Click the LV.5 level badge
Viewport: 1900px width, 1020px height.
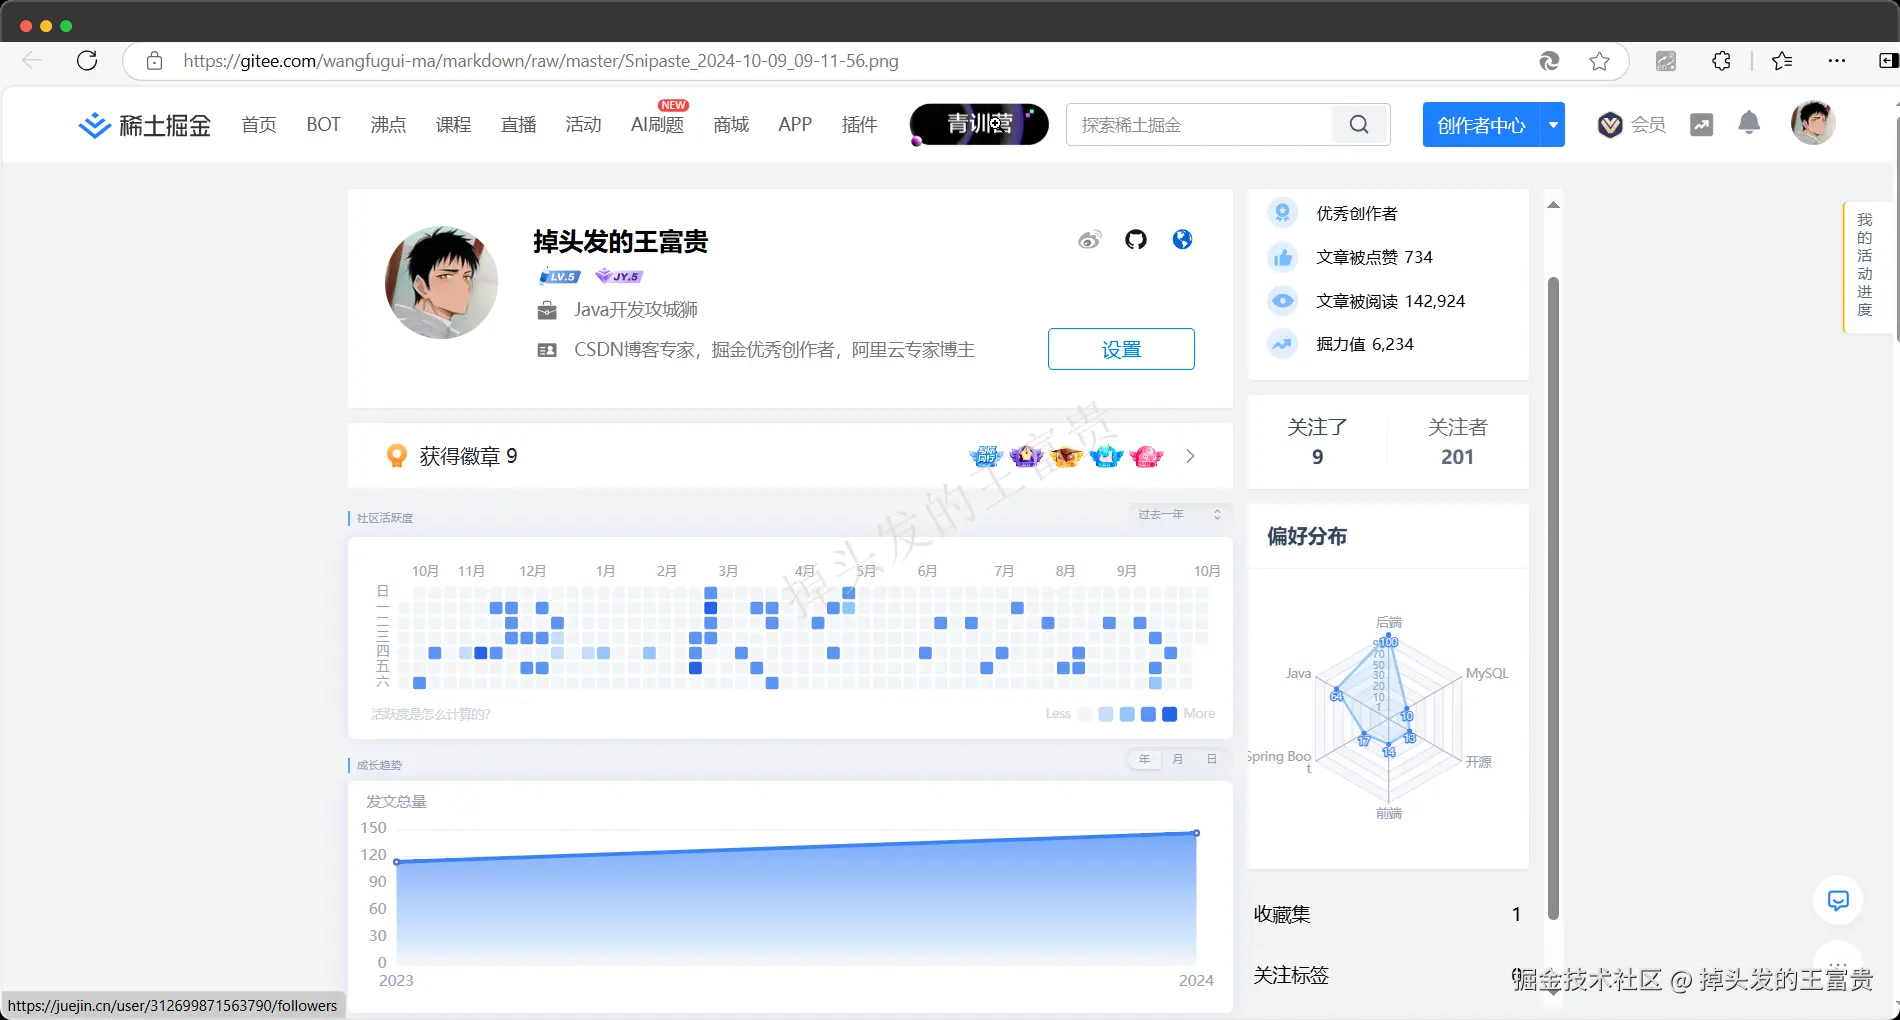coord(560,276)
